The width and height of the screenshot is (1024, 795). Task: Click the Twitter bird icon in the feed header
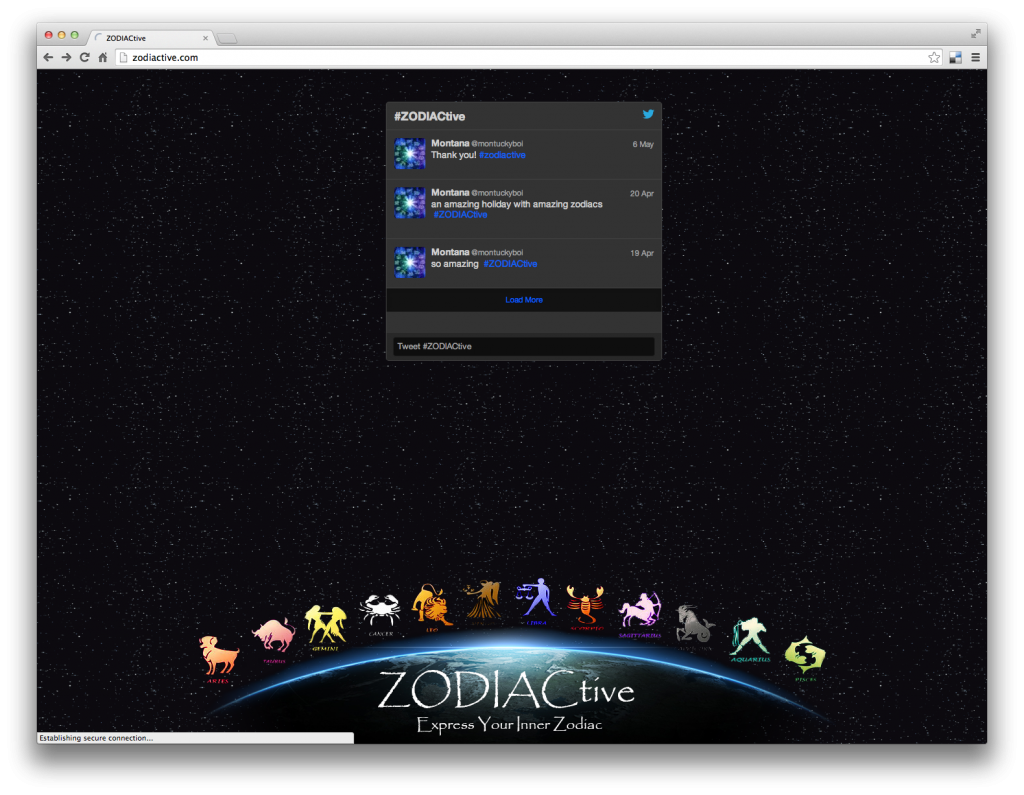point(649,114)
